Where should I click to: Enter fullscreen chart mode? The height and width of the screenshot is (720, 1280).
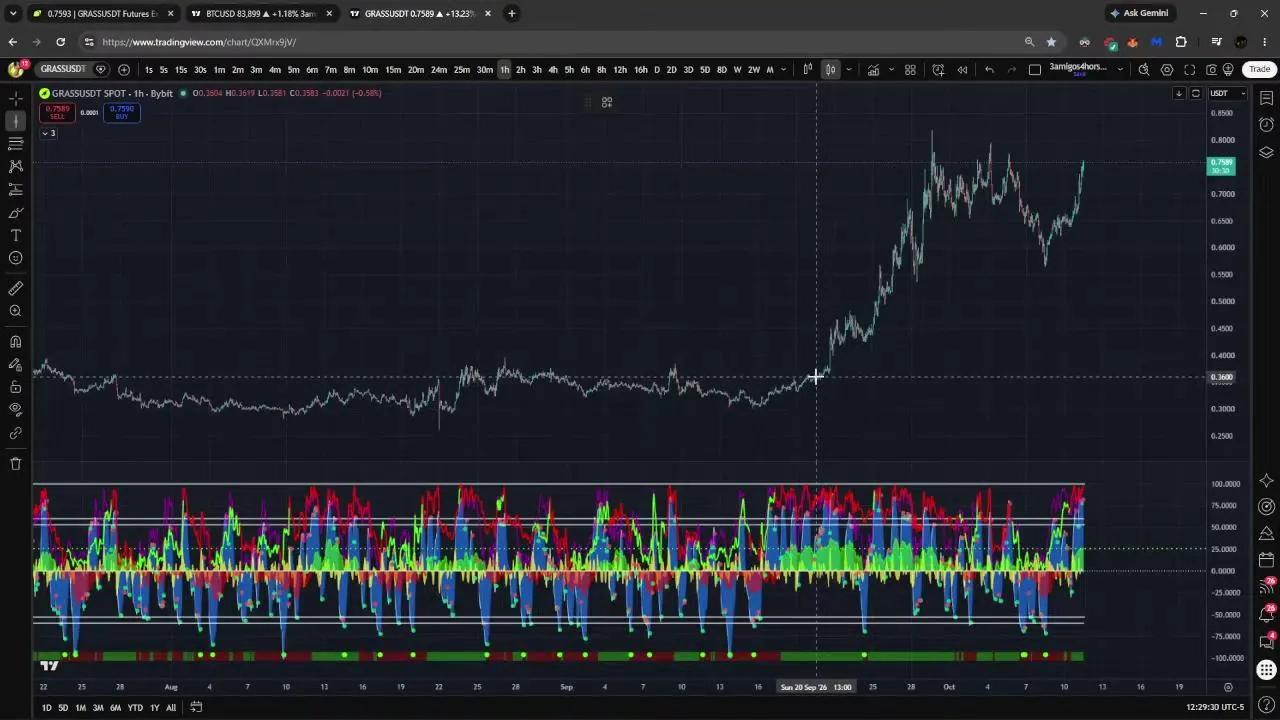click(1189, 69)
